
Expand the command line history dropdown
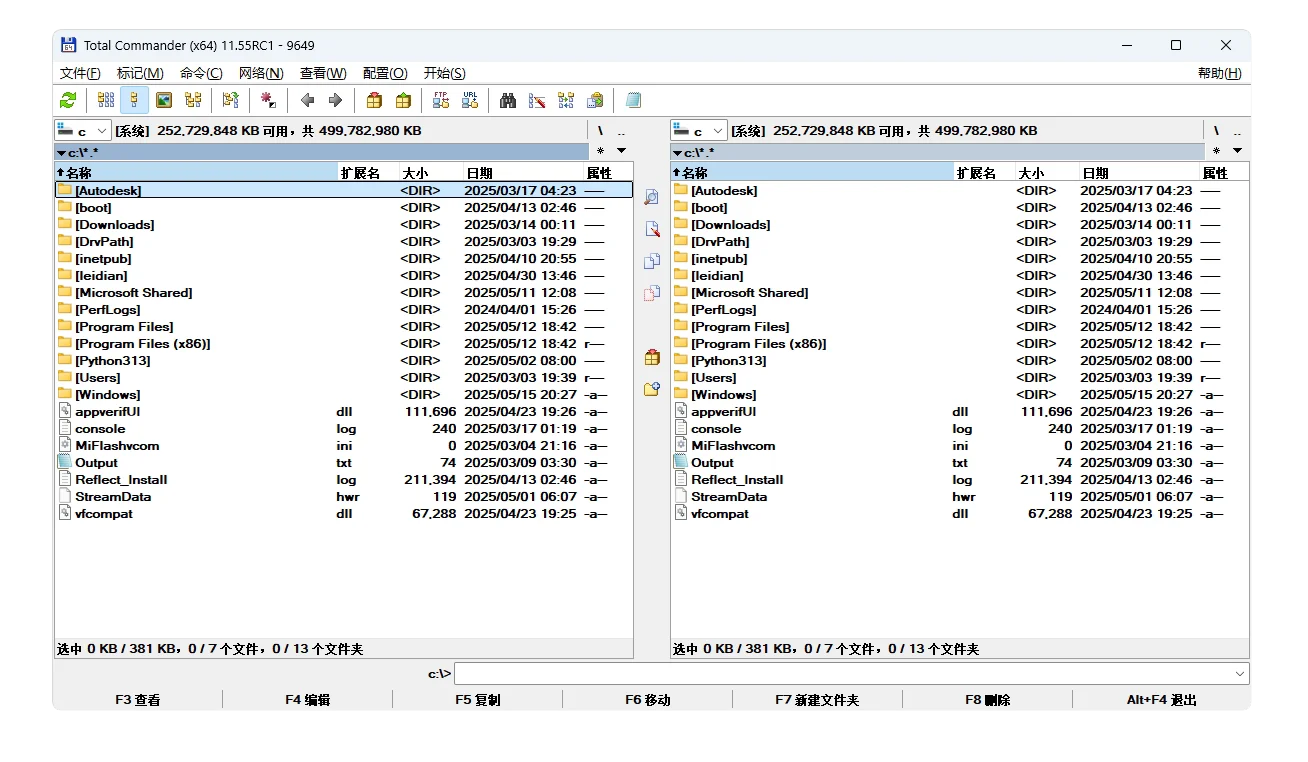tap(1240, 674)
